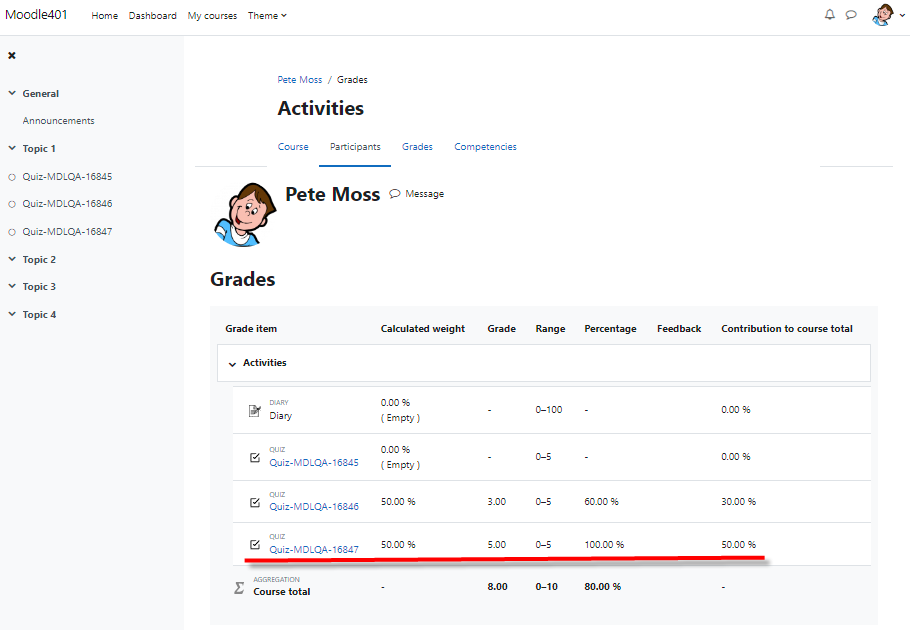
Task: Click the 8.00 course total grade
Action: (497, 586)
